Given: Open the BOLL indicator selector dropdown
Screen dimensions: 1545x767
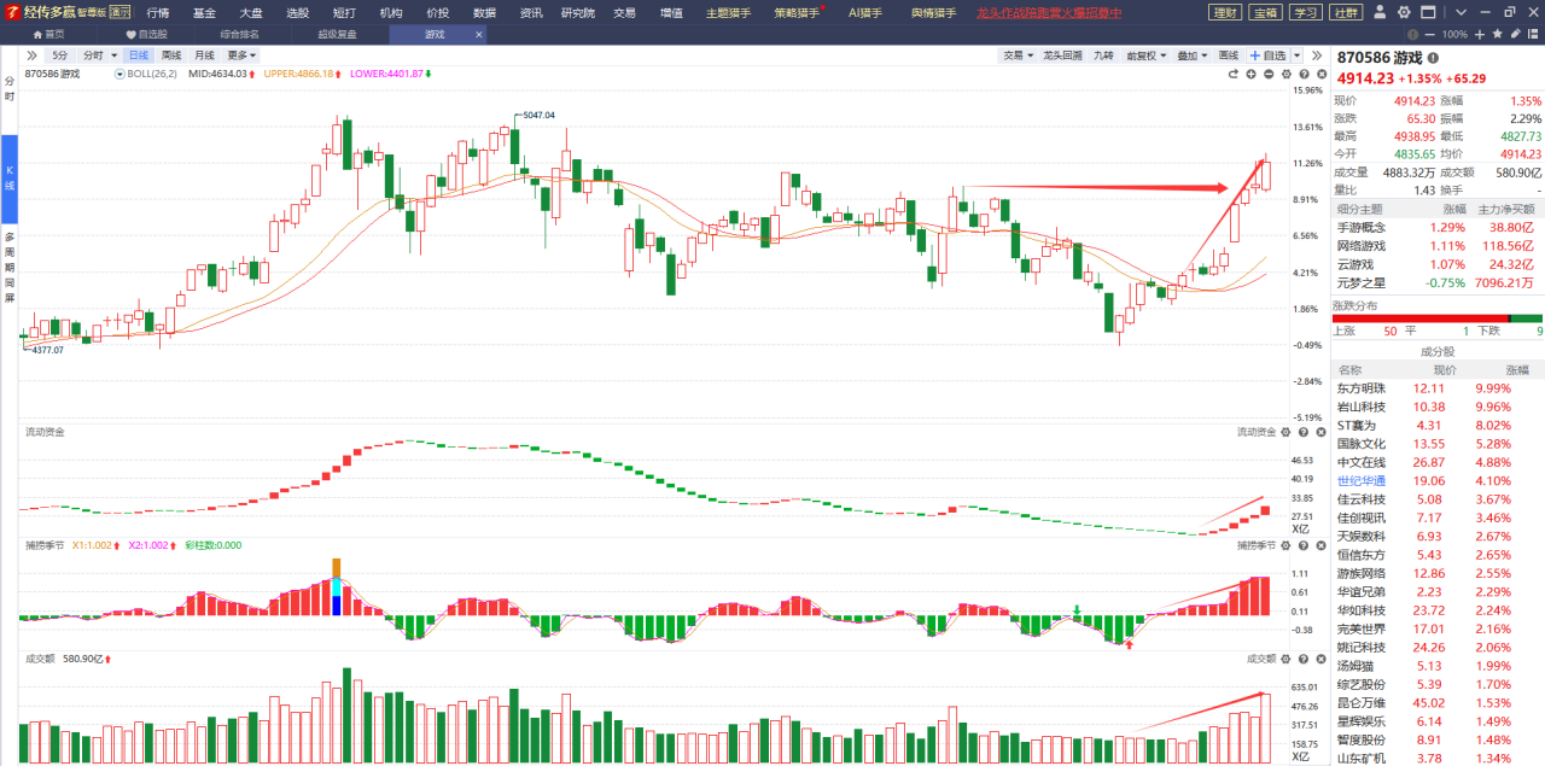Looking at the screenshot, I should (121, 74).
